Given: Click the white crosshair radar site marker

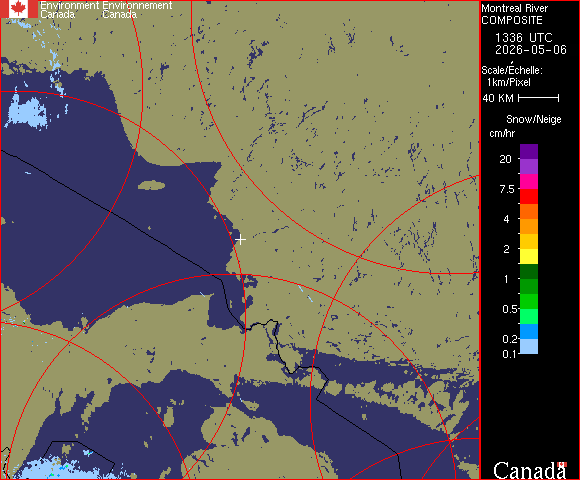Looking at the screenshot, I should [240, 240].
